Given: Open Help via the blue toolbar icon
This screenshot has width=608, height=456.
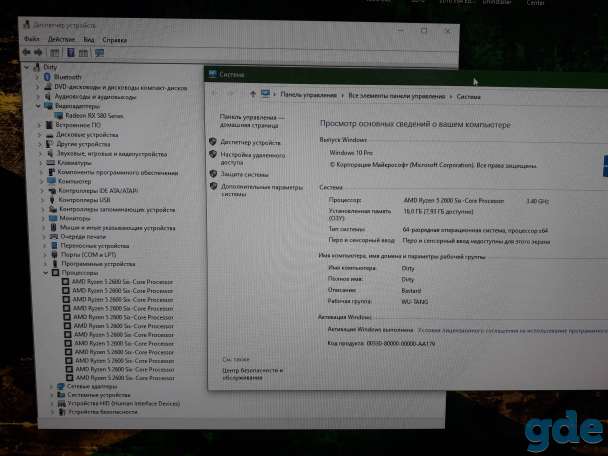Looking at the screenshot, I should [x=71, y=52].
